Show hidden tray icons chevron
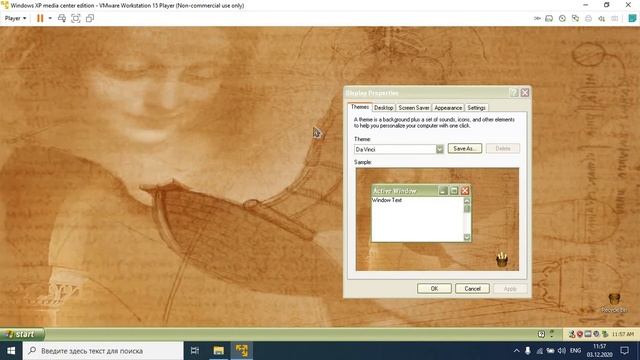The height and width of the screenshot is (360, 640). 516,351
